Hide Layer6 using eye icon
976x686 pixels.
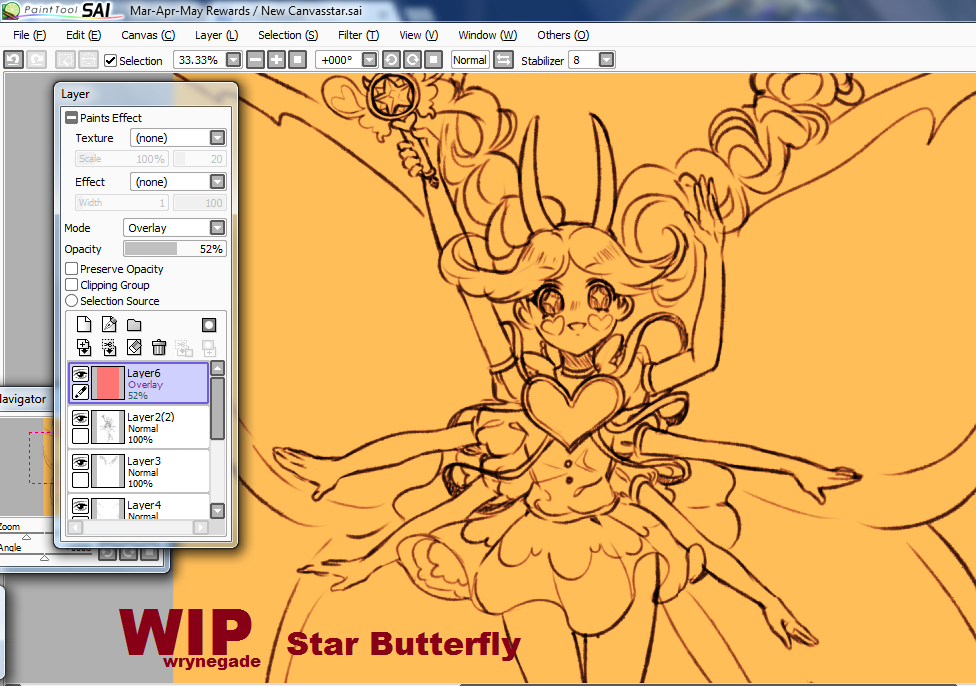(x=80, y=374)
